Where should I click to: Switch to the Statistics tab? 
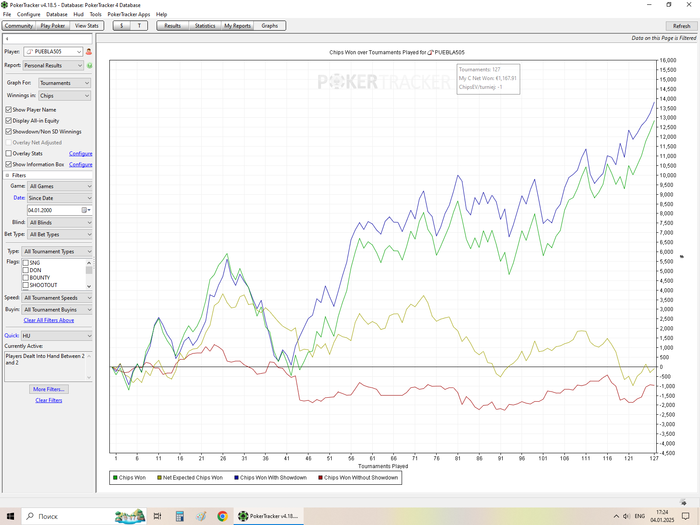(x=204, y=26)
